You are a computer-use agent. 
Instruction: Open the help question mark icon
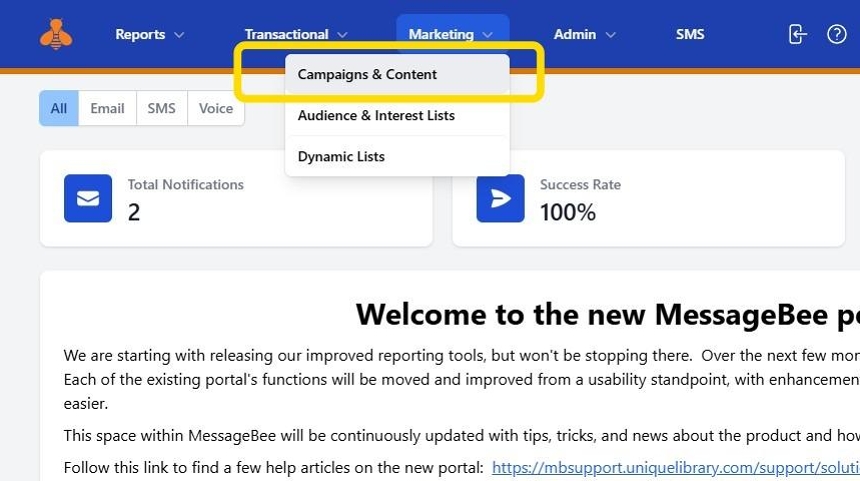coord(836,34)
